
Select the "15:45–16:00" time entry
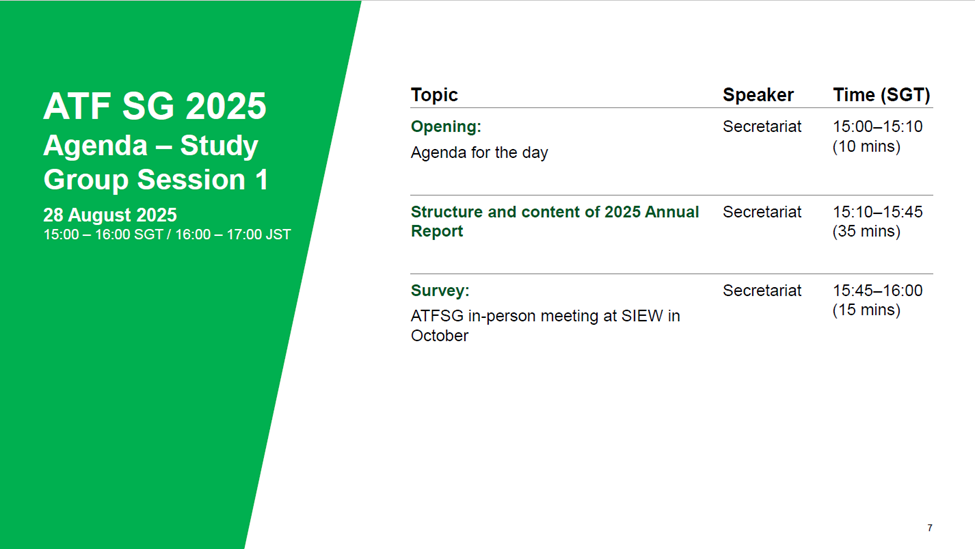pyautogui.click(x=877, y=291)
